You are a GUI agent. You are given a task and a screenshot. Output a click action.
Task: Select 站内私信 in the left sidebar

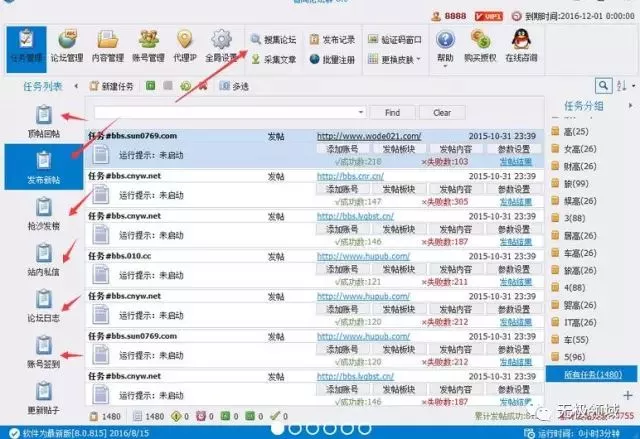click(x=44, y=260)
